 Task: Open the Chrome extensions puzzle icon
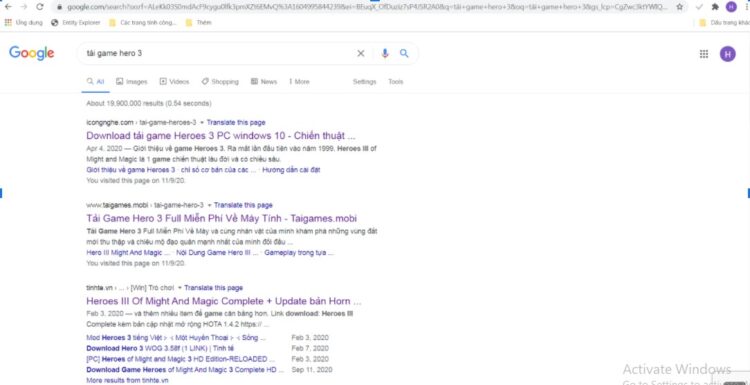point(715,7)
